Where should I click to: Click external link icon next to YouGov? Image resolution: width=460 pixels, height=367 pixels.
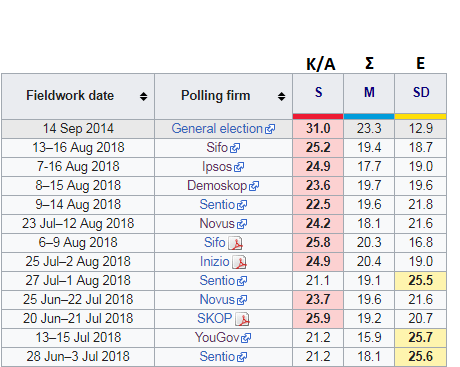coord(246,338)
